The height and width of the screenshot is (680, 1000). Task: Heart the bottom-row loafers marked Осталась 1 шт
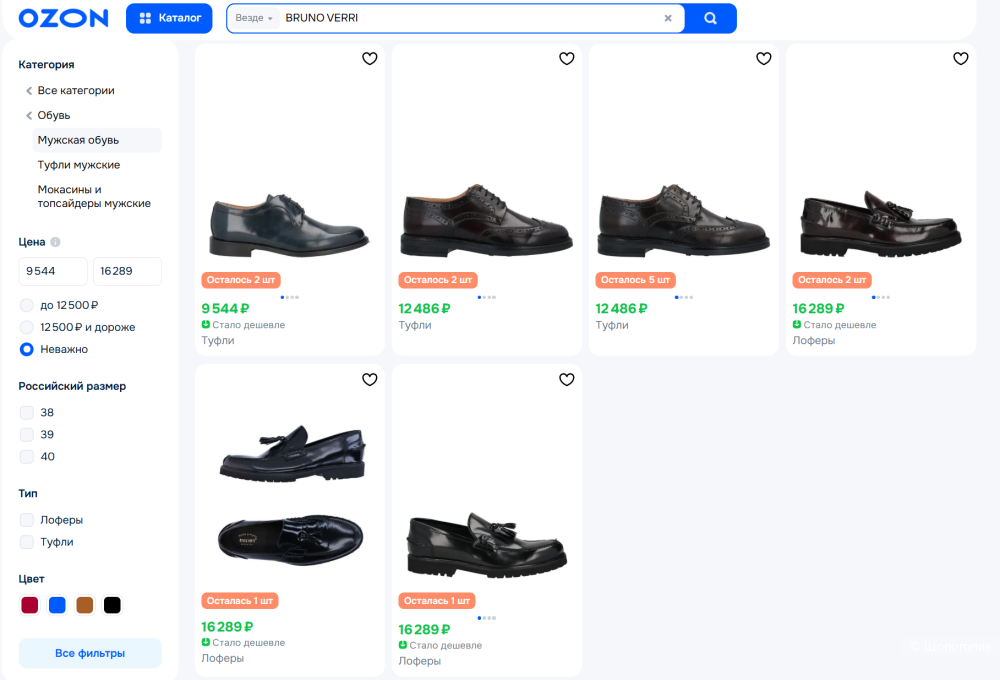pyautogui.click(x=566, y=380)
